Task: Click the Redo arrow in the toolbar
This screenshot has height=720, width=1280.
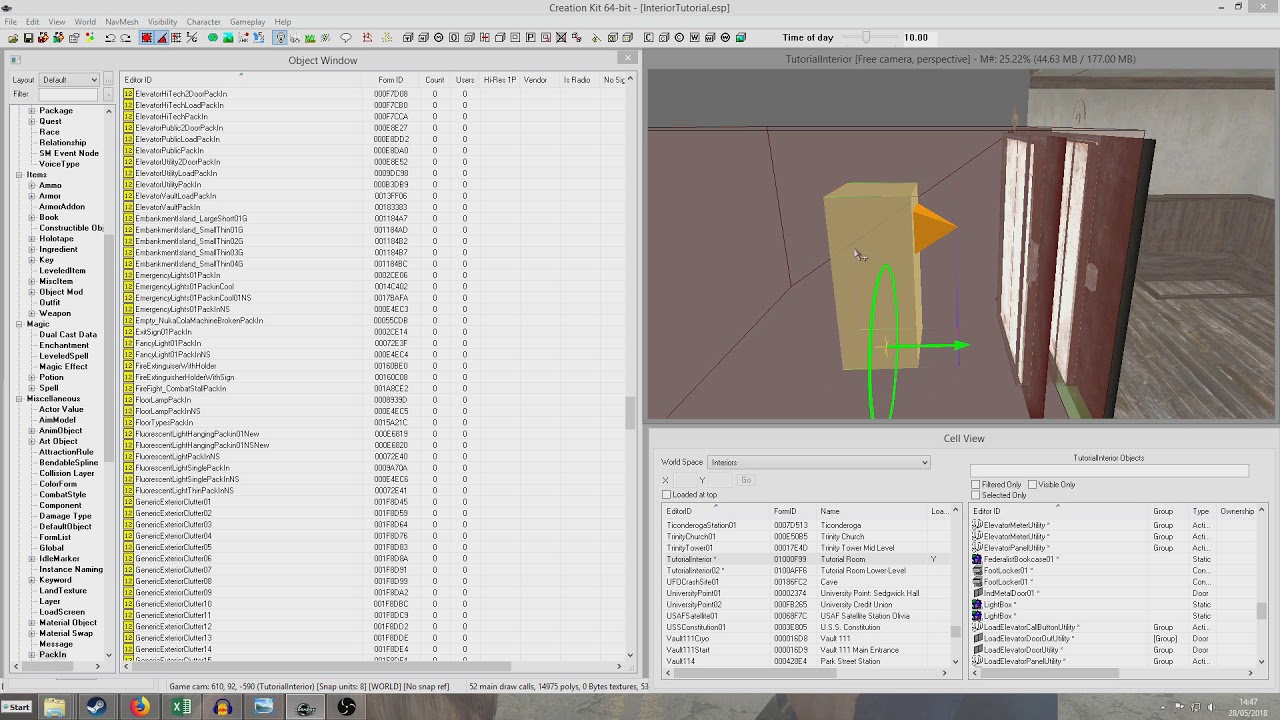Action: (x=125, y=38)
